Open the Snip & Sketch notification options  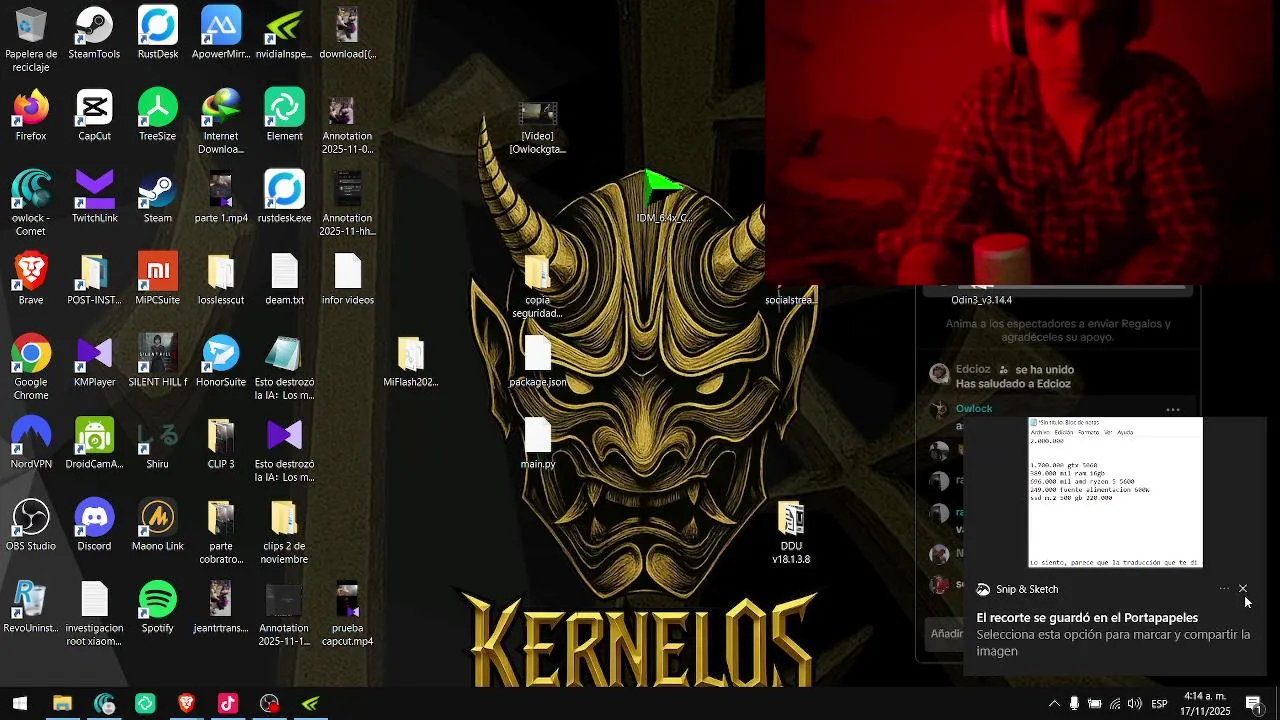1224,589
